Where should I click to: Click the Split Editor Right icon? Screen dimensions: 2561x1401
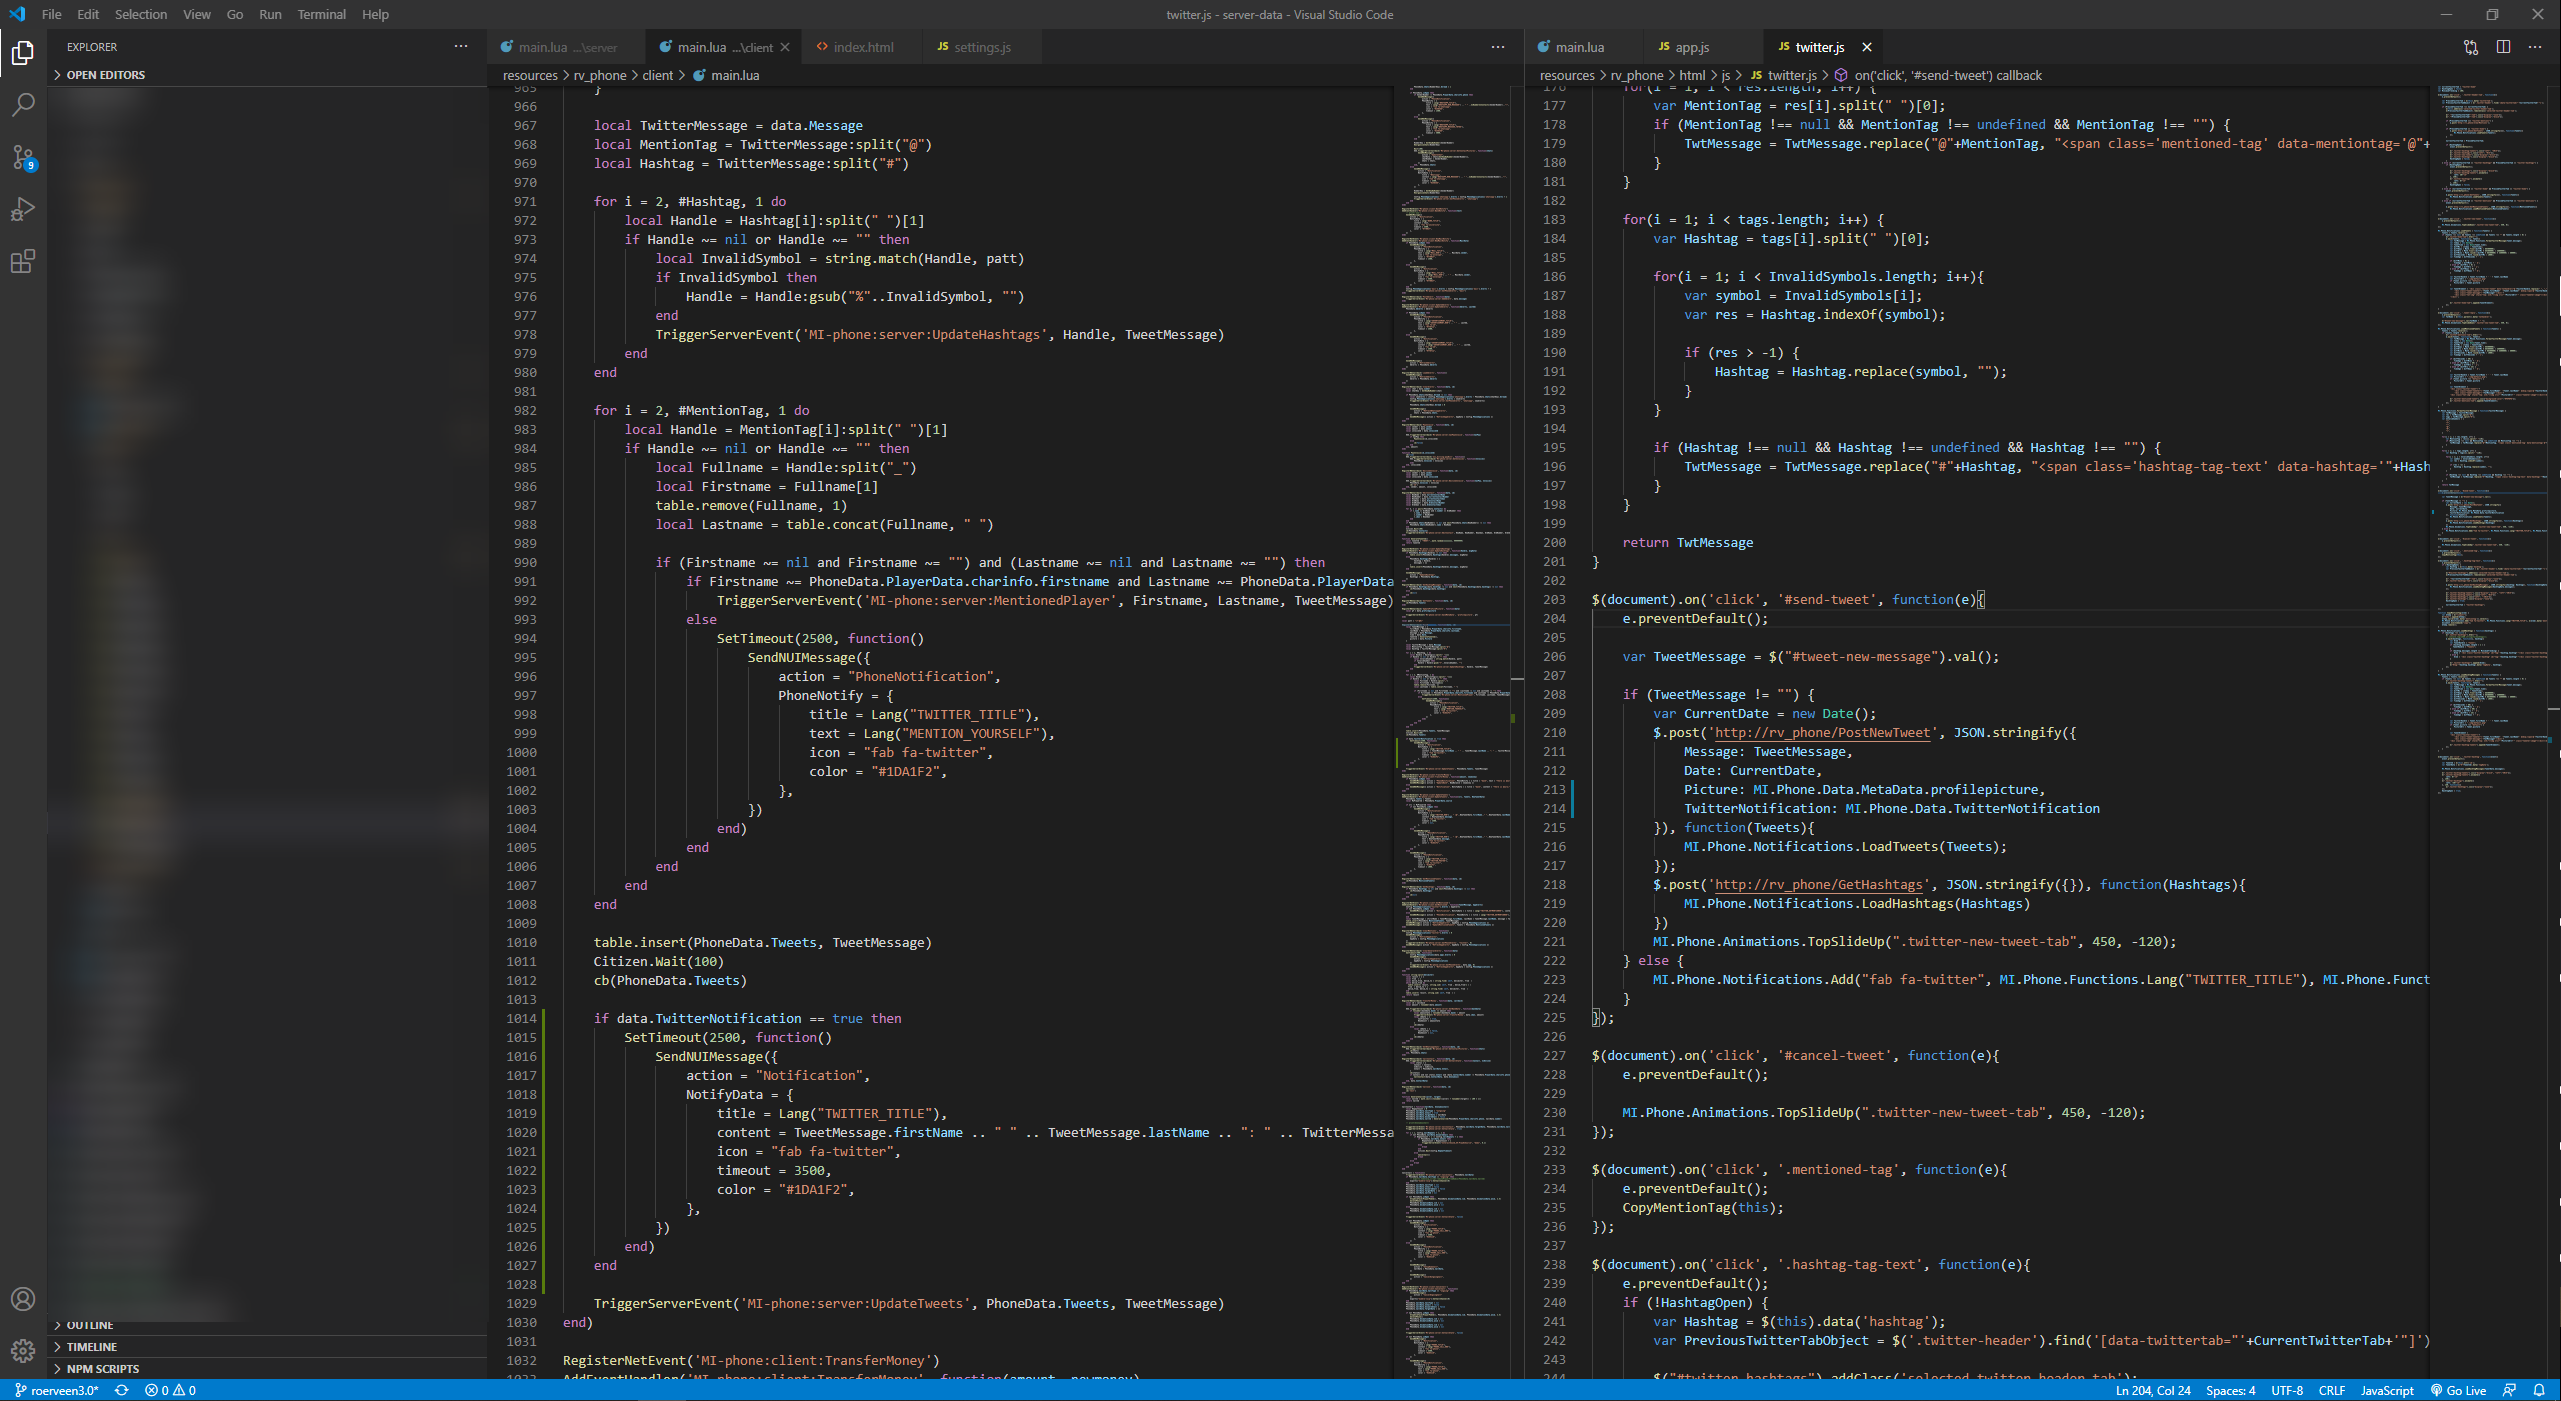[x=2503, y=47]
